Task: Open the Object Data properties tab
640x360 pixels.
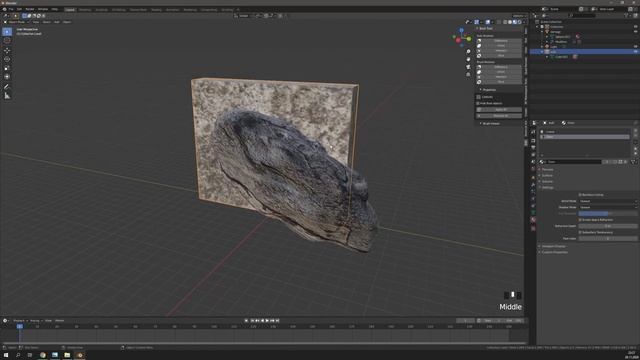Action: (533, 213)
